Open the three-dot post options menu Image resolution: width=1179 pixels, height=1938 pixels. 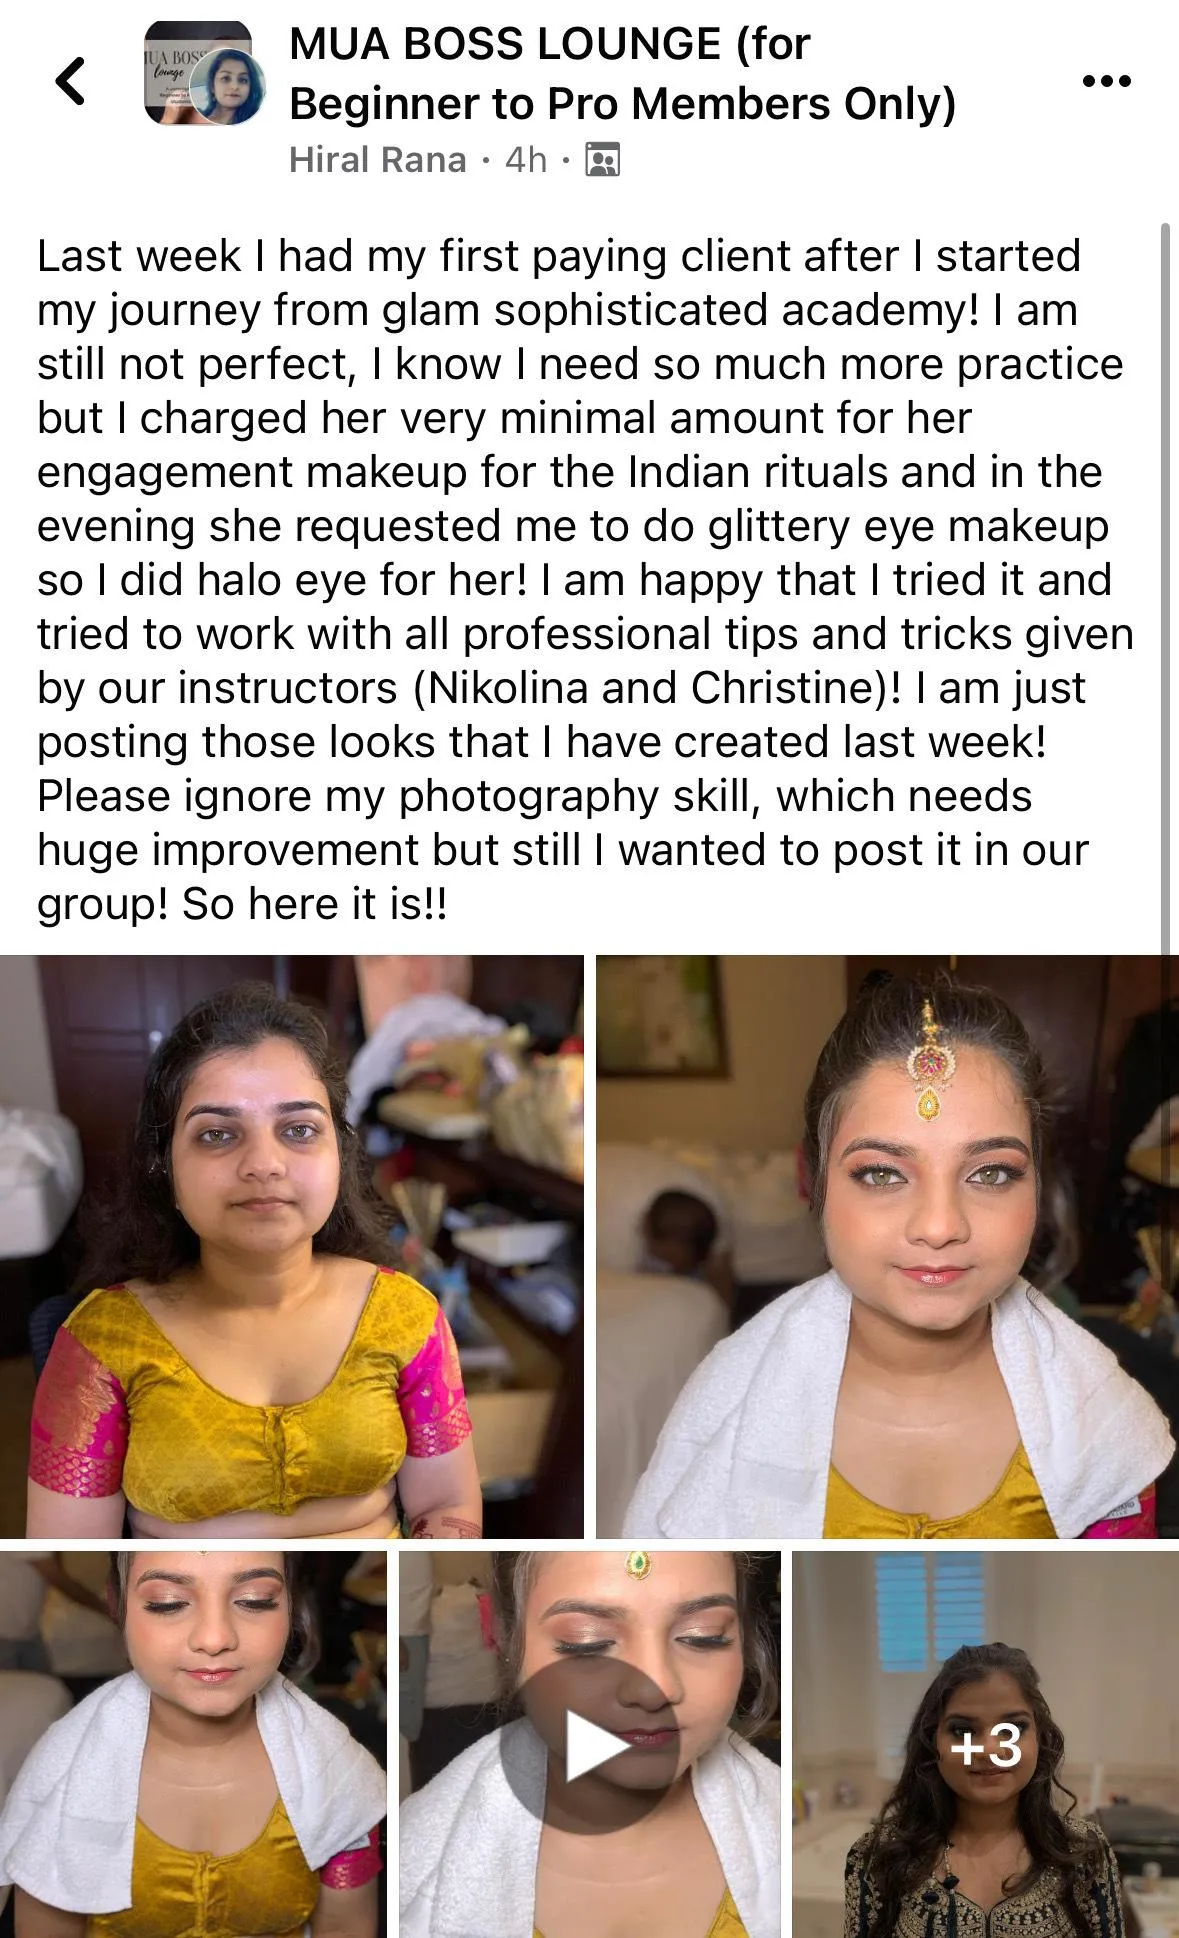point(1106,81)
